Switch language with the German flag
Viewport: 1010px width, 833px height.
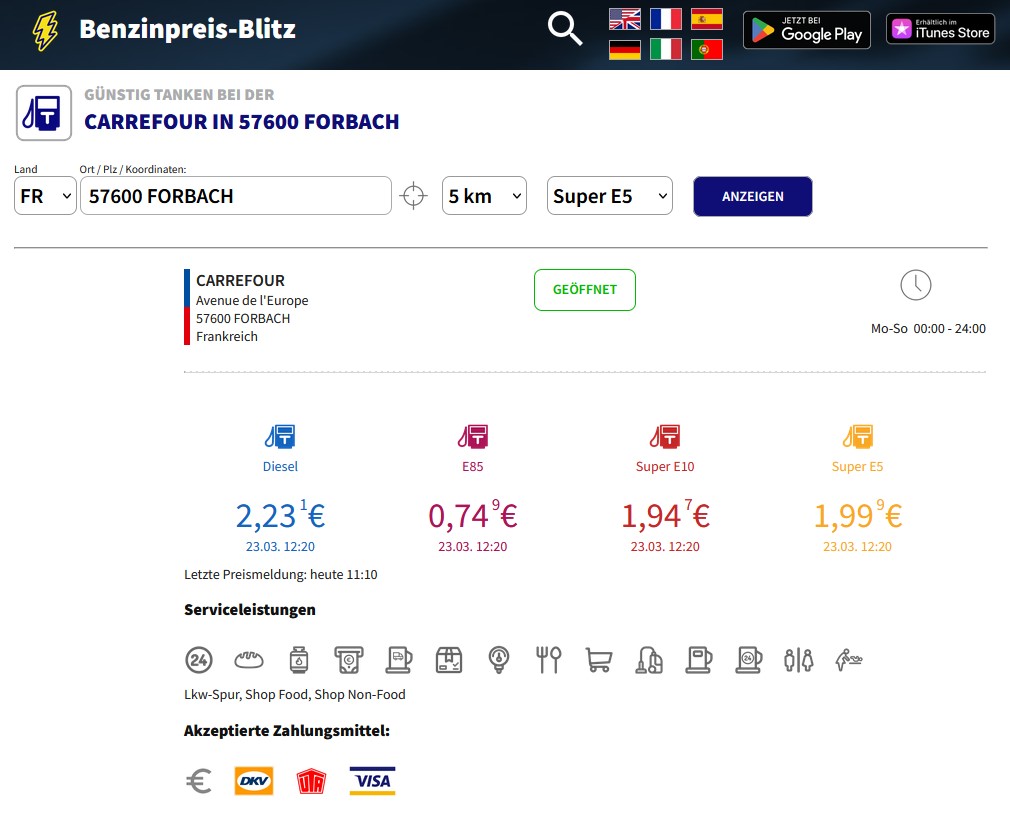point(625,50)
